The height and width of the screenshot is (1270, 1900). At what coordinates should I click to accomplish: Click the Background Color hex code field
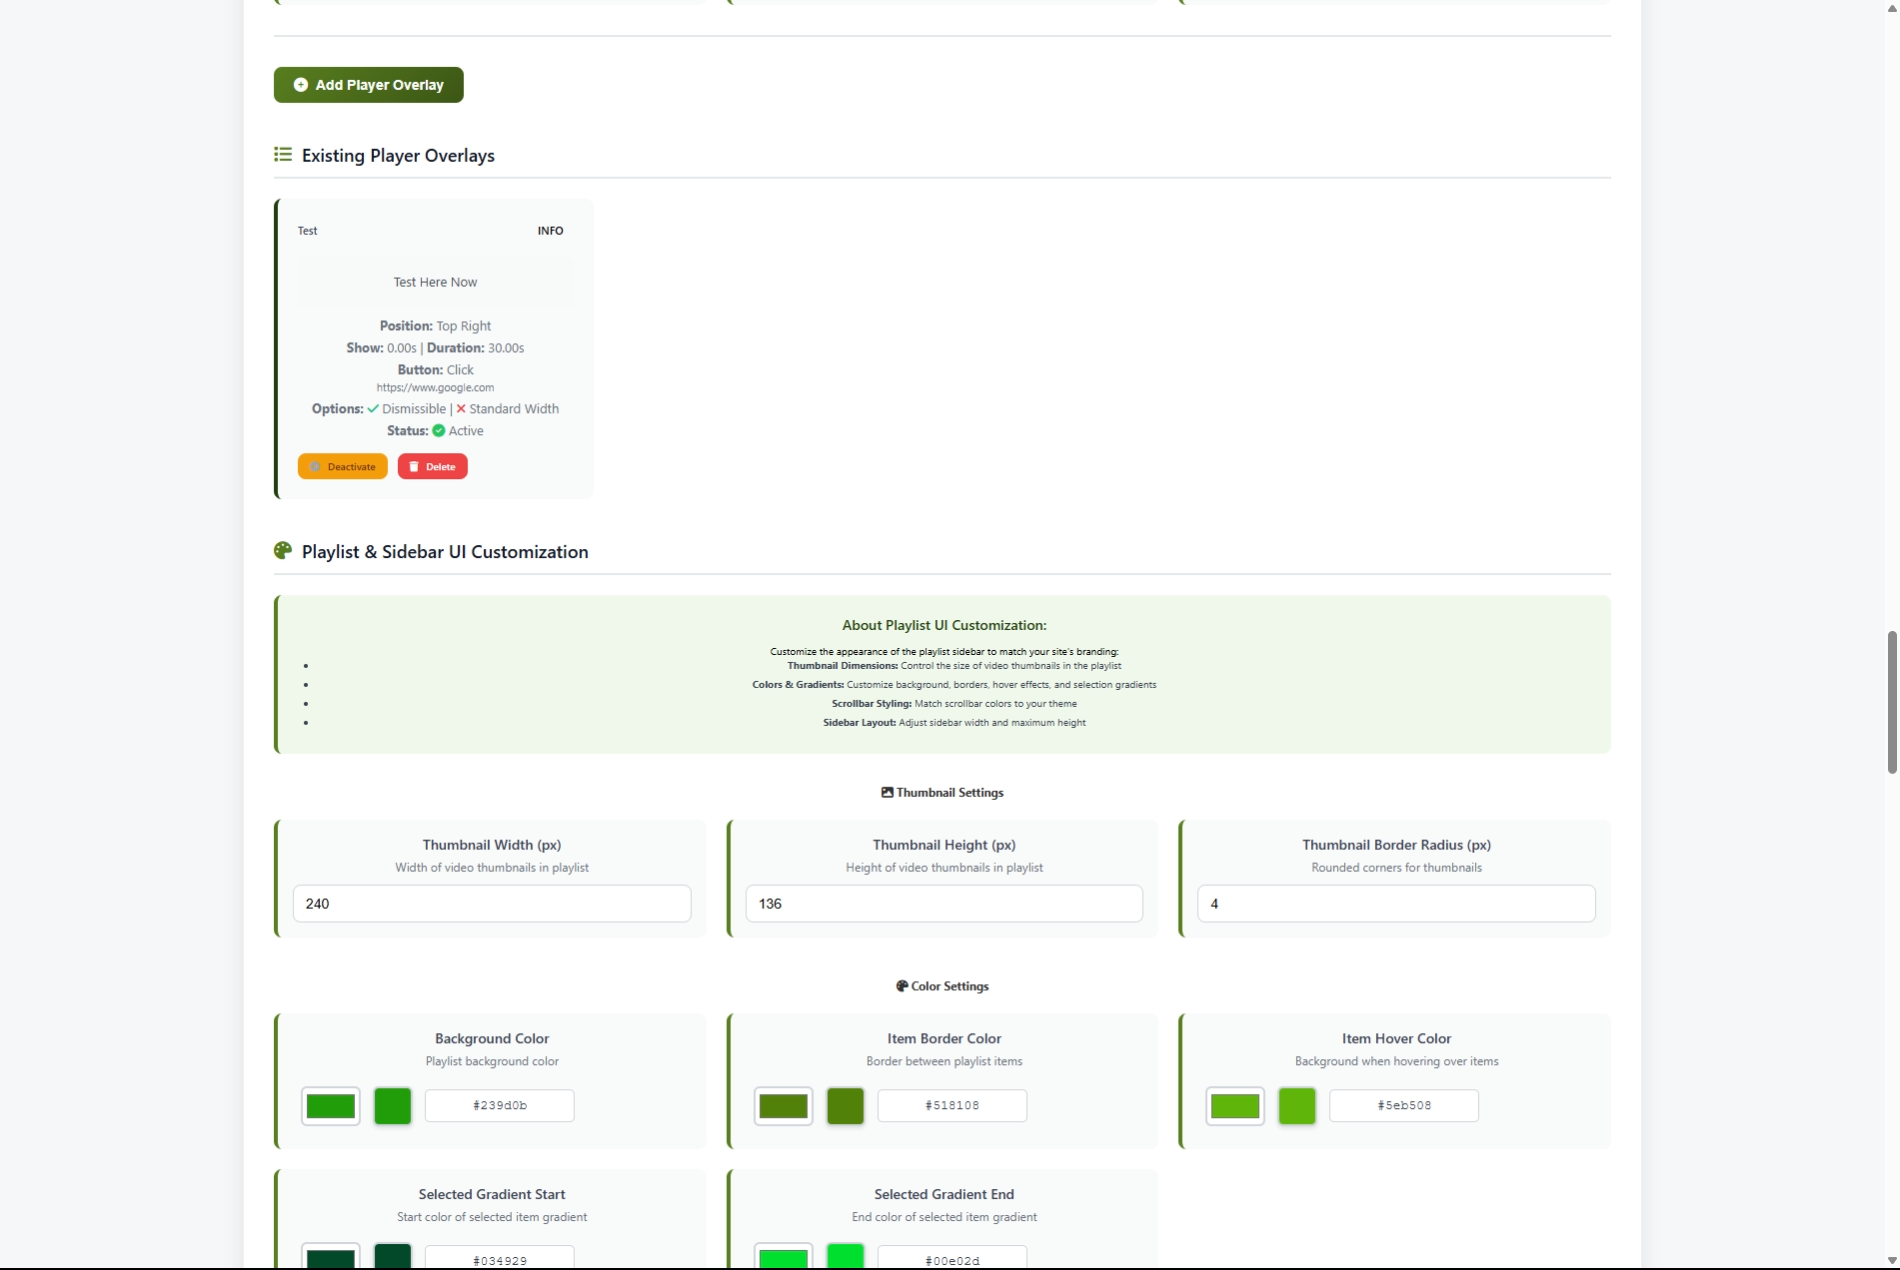coord(499,1106)
